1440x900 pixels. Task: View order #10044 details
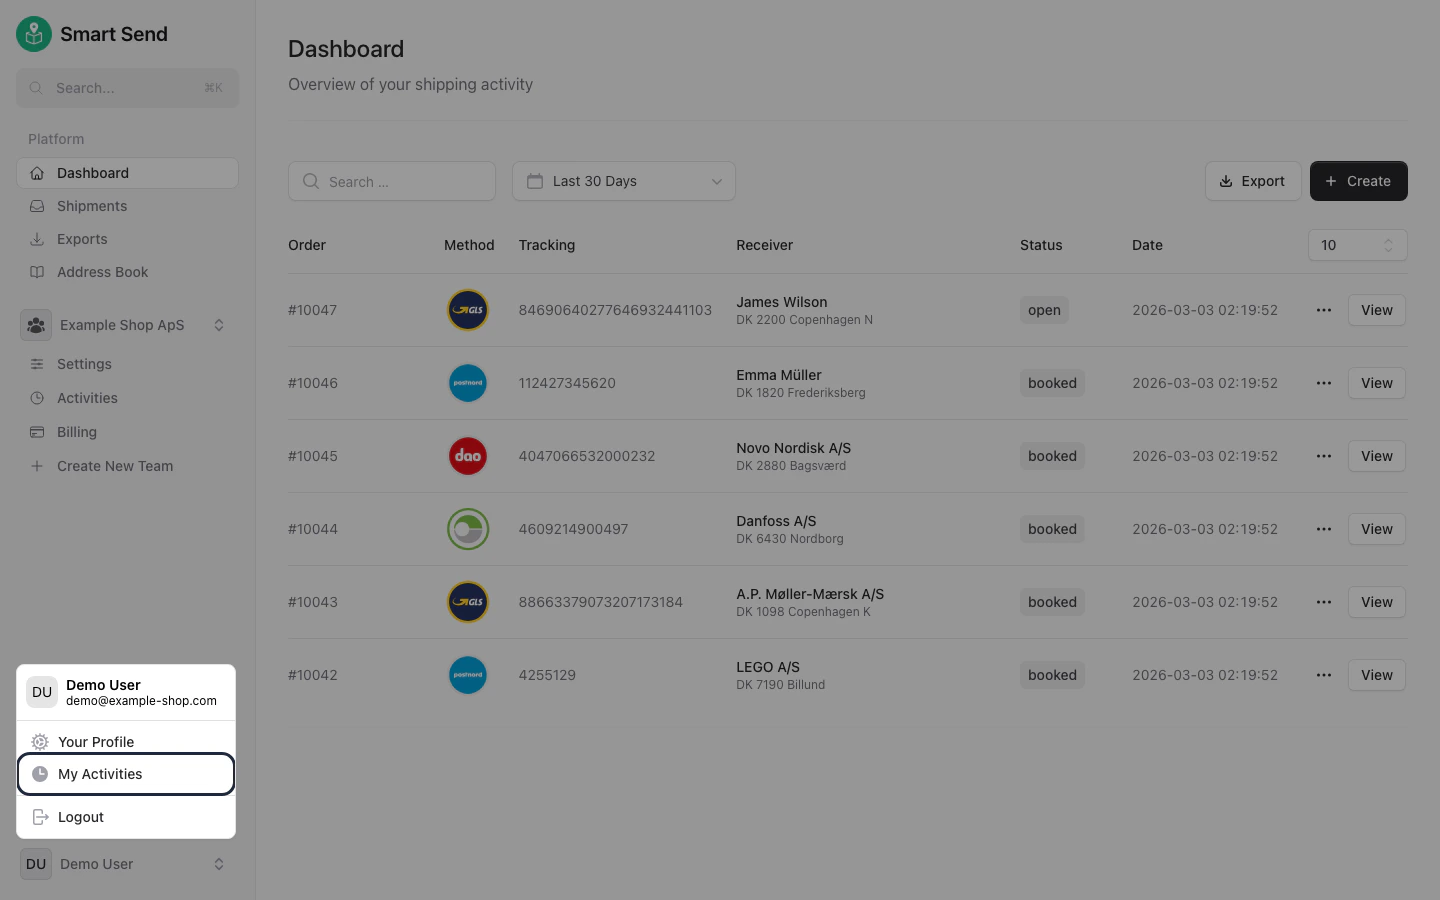pyautogui.click(x=1376, y=529)
